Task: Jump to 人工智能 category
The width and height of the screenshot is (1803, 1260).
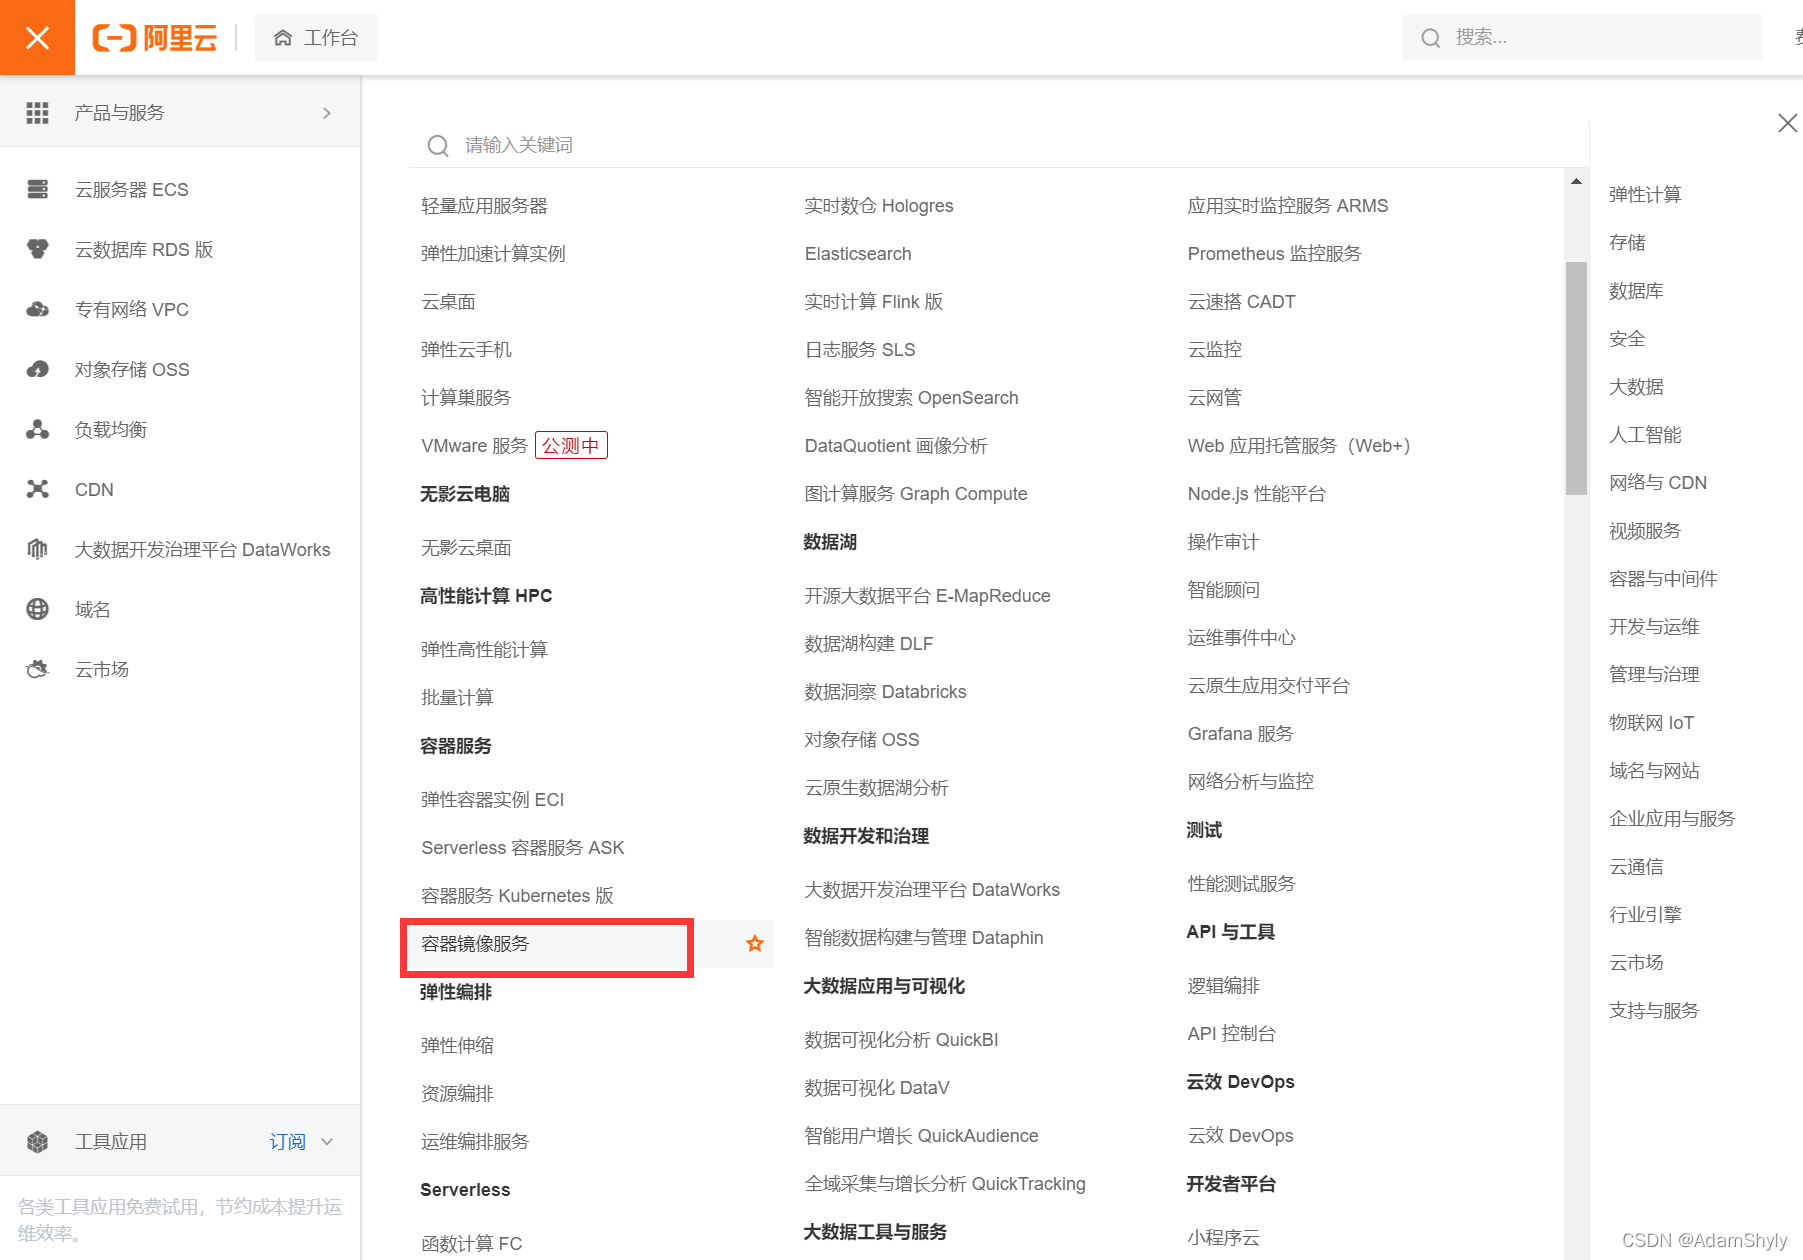Action: pos(1645,435)
